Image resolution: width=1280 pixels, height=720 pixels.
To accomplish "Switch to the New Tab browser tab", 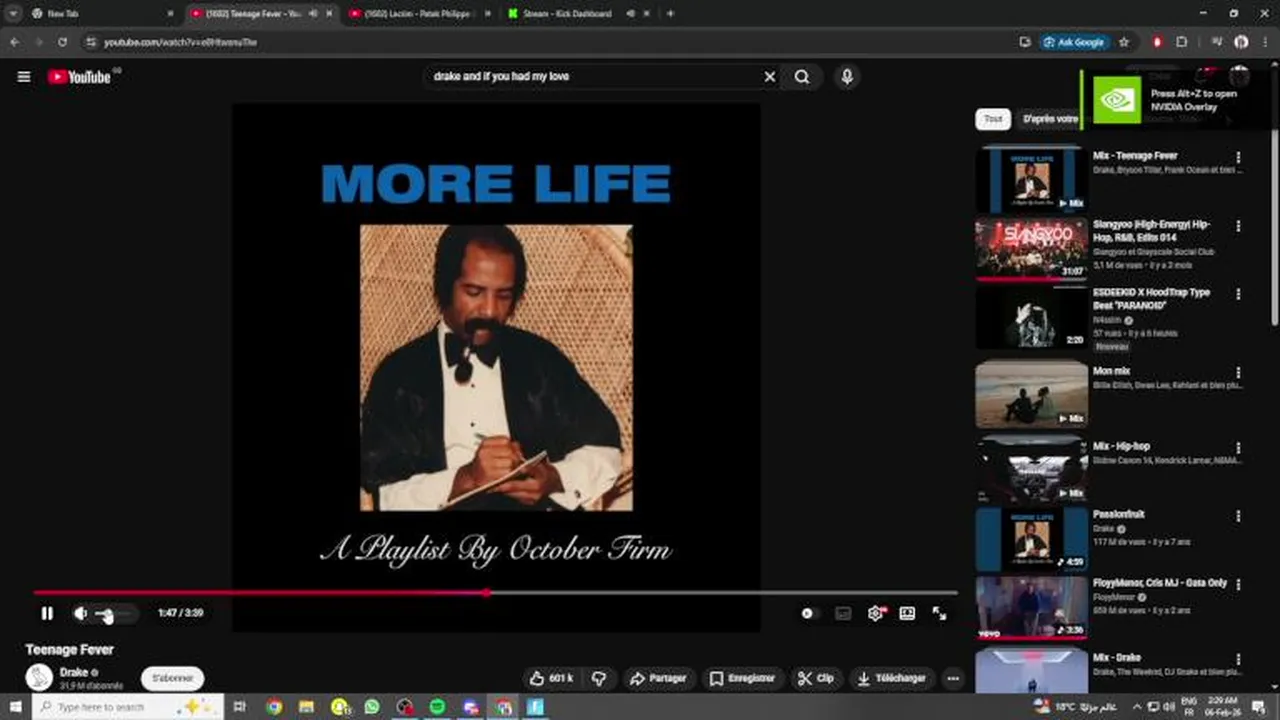I will [x=100, y=14].
